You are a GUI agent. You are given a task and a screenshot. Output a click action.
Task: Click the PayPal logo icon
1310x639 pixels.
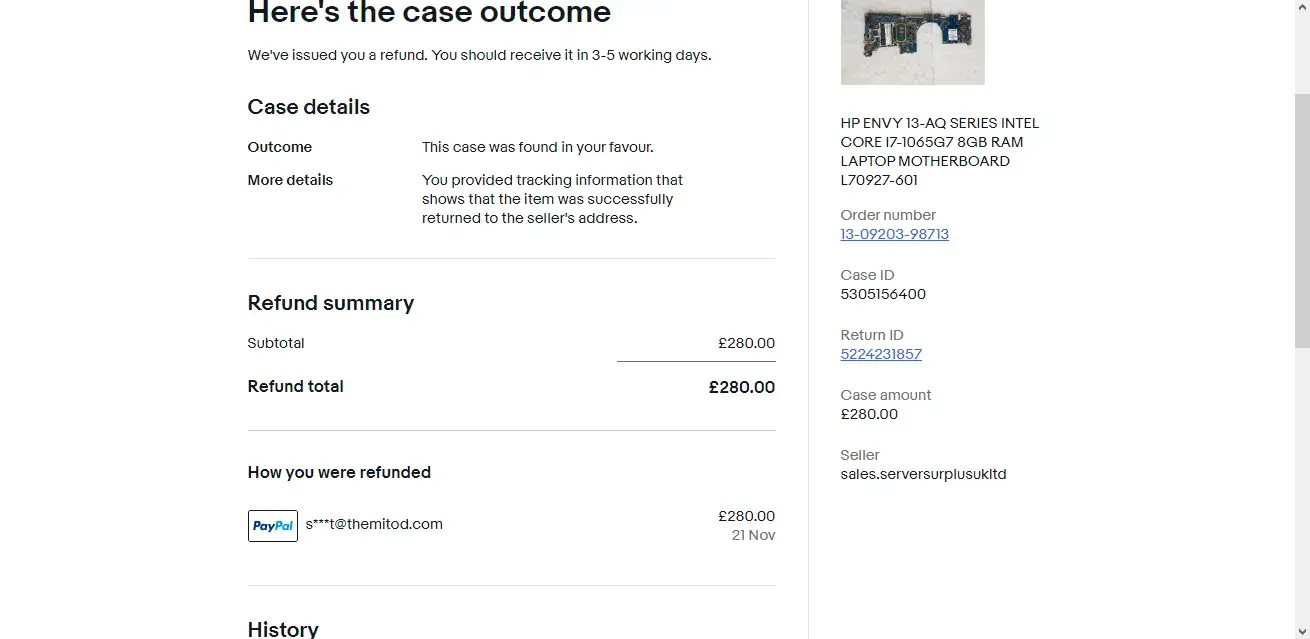(x=272, y=526)
